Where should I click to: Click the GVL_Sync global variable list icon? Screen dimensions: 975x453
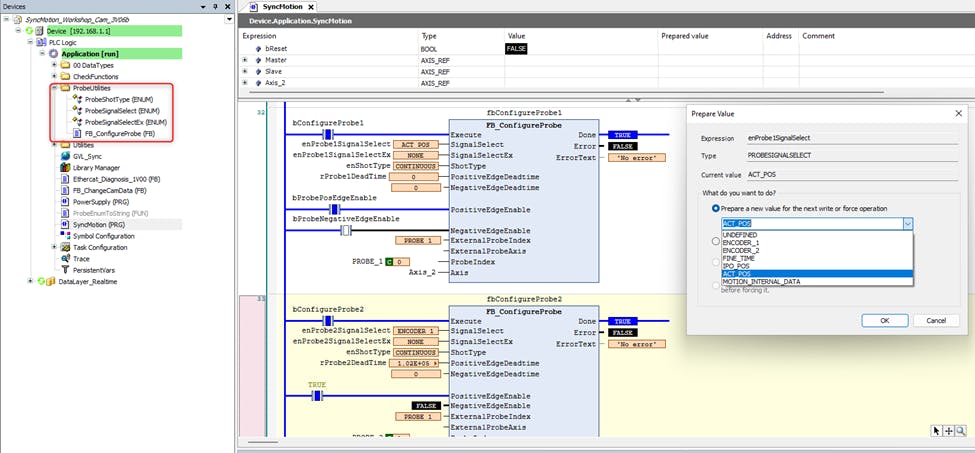point(66,156)
